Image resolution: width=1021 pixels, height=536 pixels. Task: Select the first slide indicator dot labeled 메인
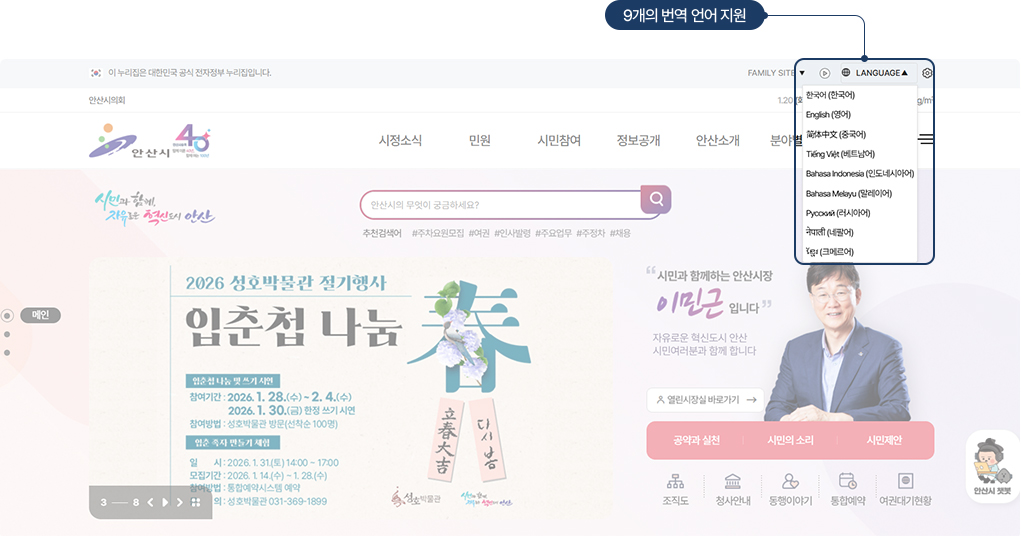click(8, 316)
